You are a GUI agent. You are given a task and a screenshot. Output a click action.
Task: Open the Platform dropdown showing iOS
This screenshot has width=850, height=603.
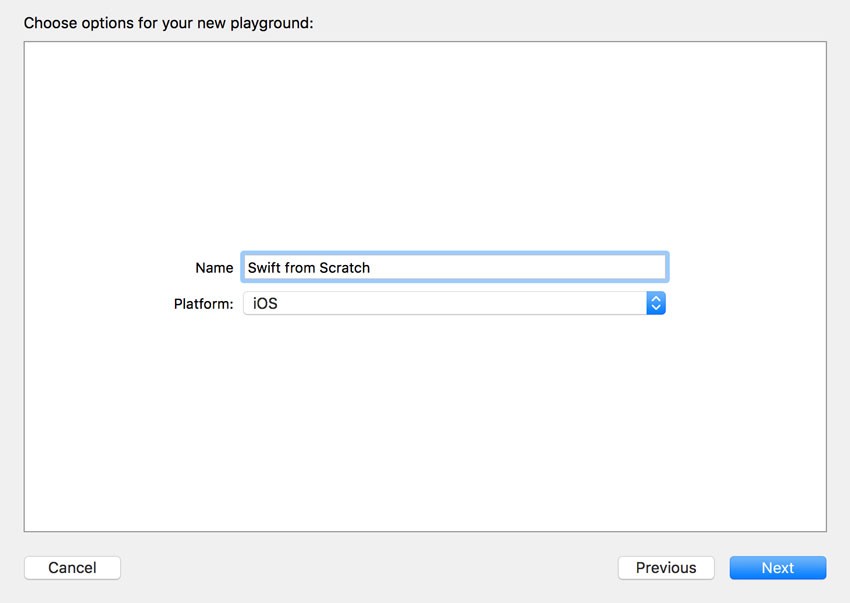click(x=454, y=303)
